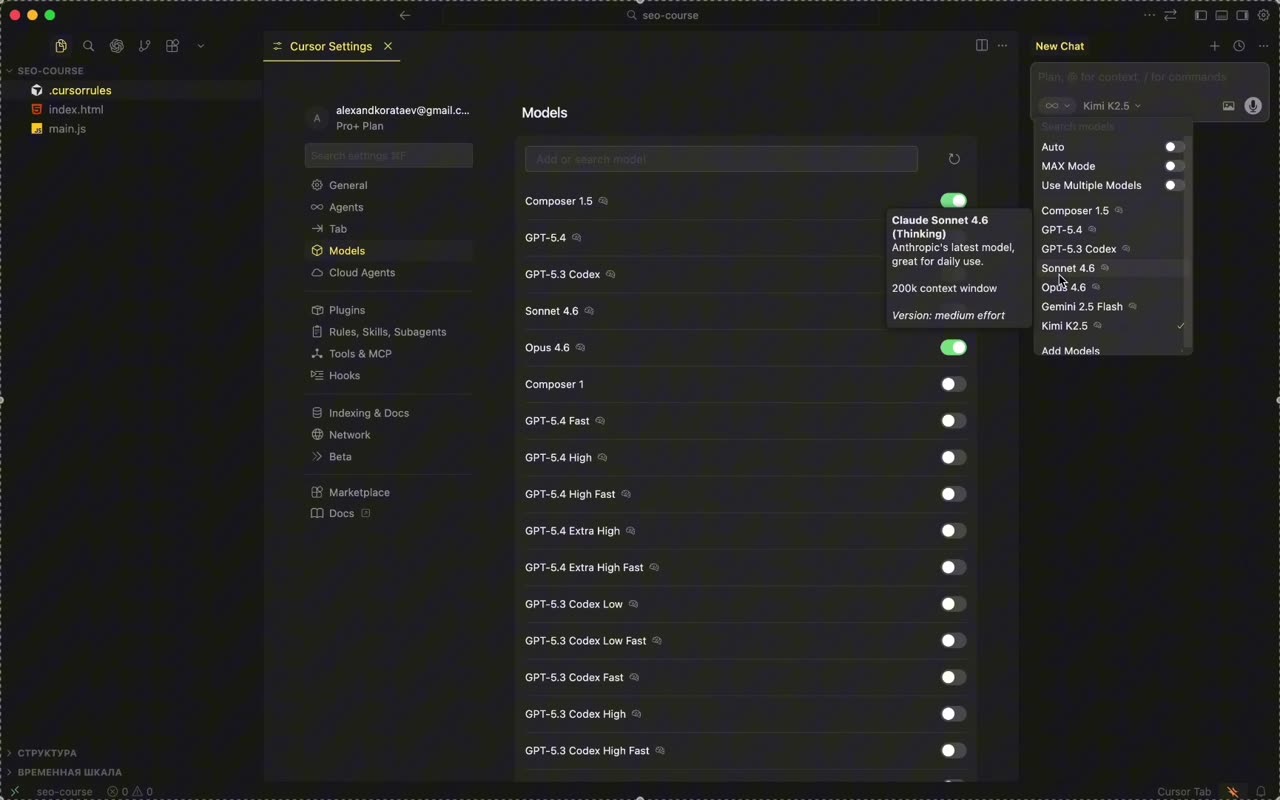The width and height of the screenshot is (1280, 800).
Task: Attach an image using the picture icon
Action: coord(1229,106)
